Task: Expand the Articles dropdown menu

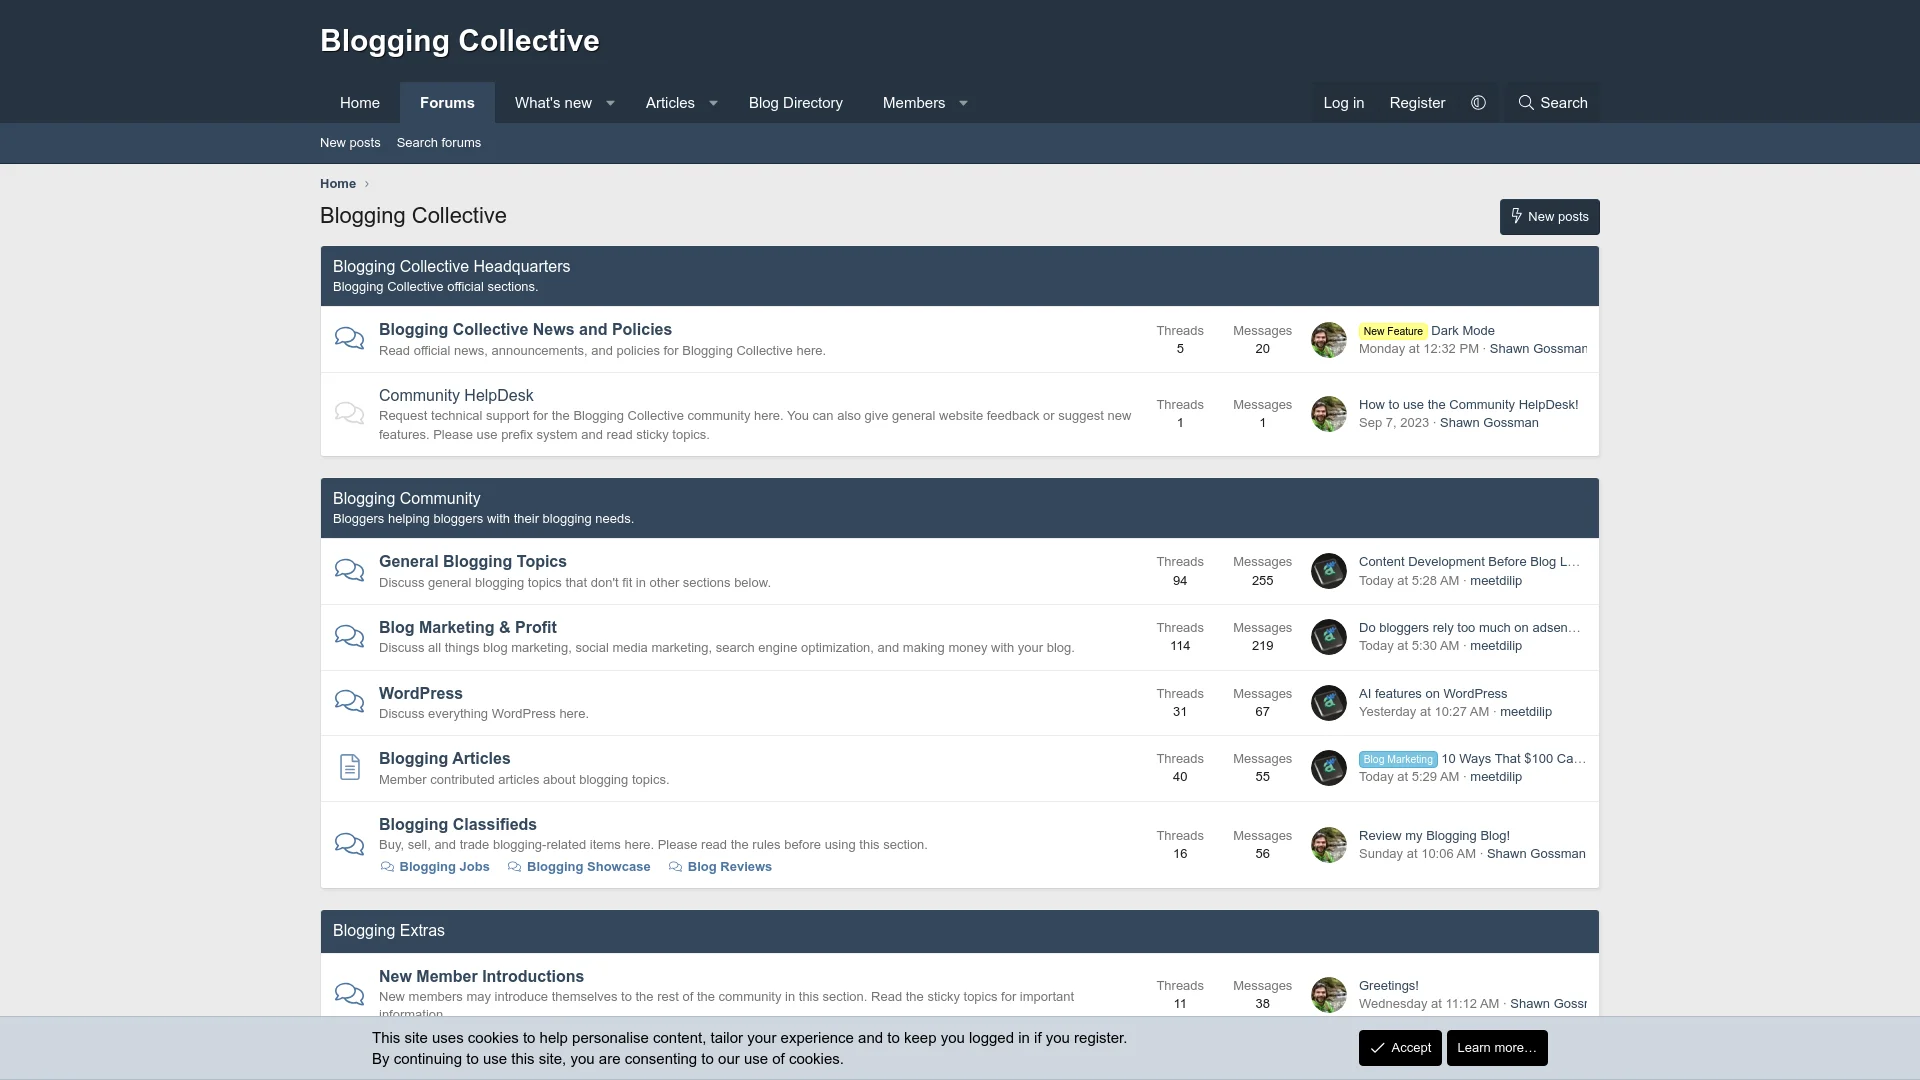Action: [713, 102]
